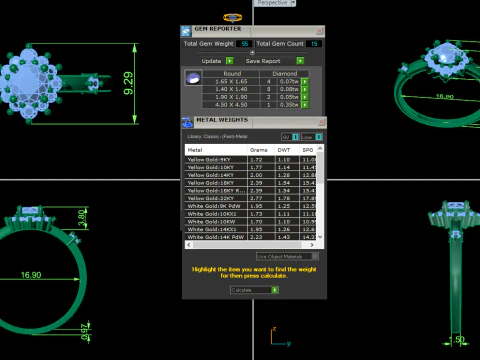Click Total Gem Count value field
The image size is (480, 360).
click(x=314, y=44)
